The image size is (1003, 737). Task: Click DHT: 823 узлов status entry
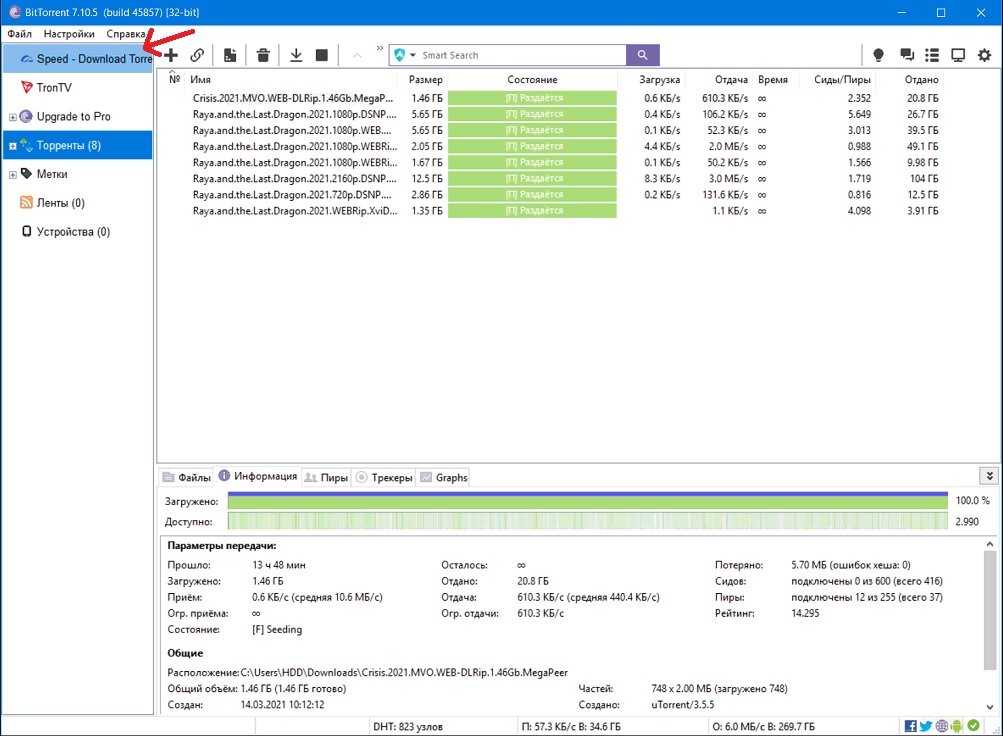pos(407,727)
